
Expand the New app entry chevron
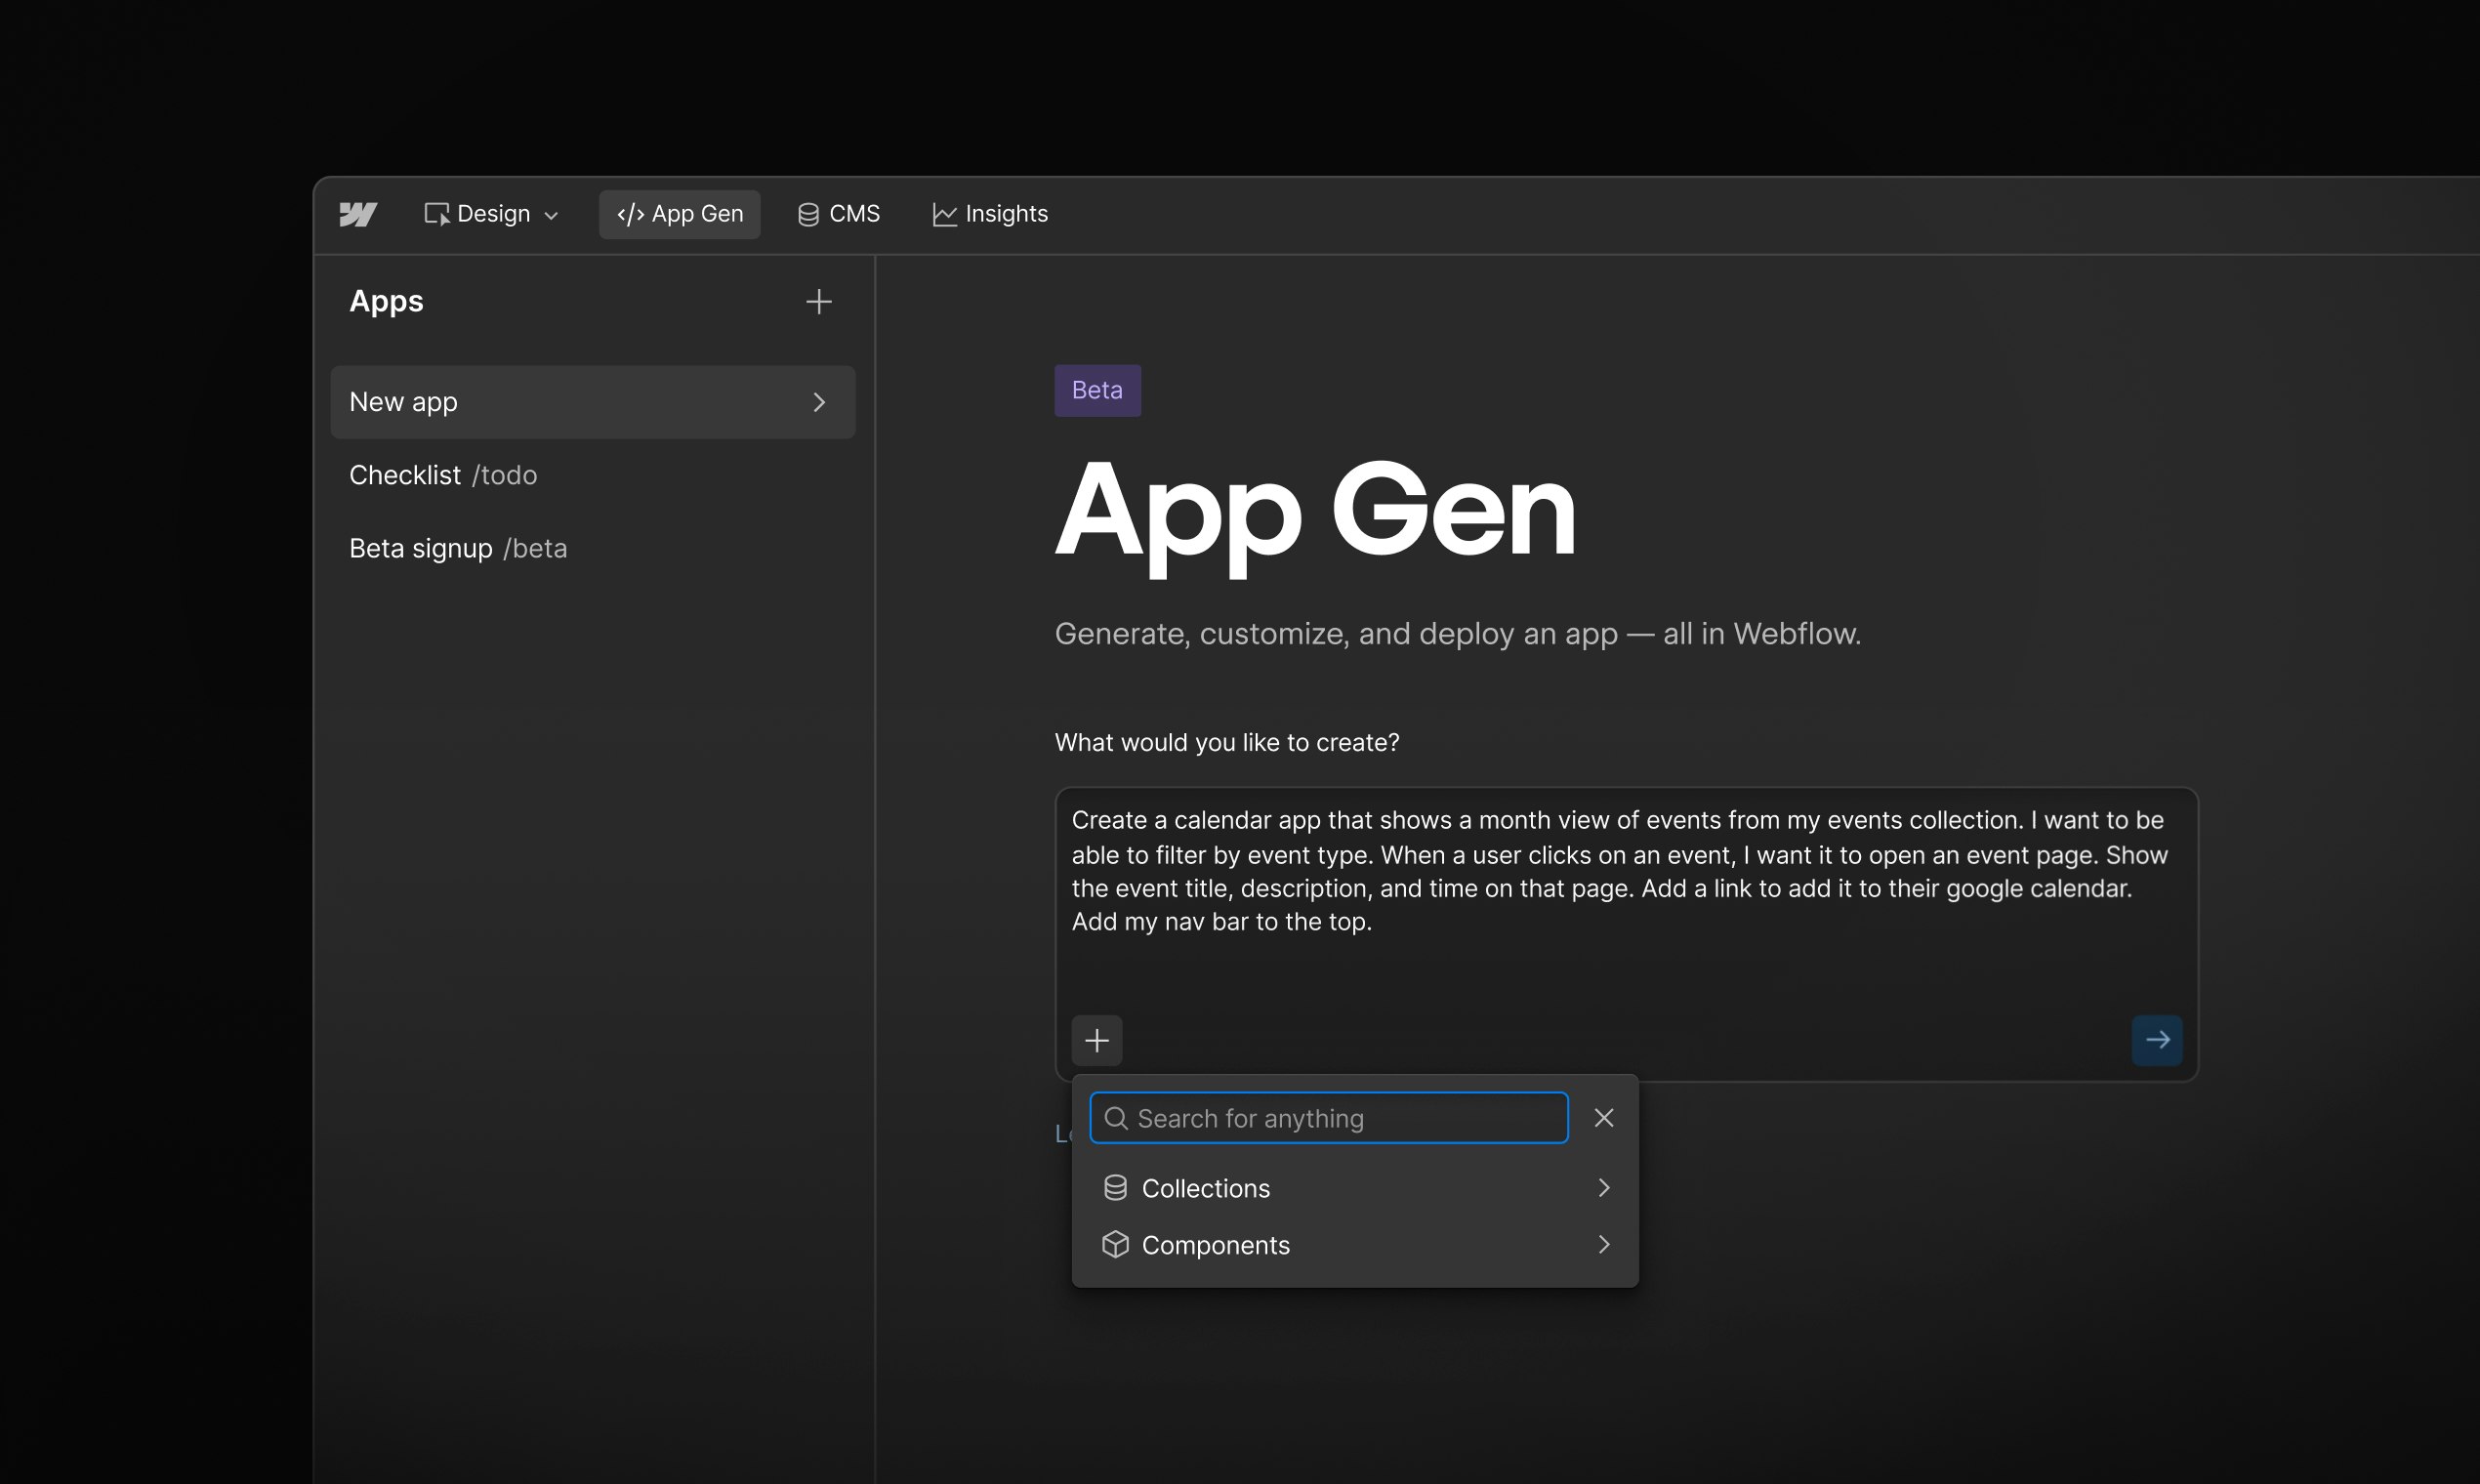point(820,402)
